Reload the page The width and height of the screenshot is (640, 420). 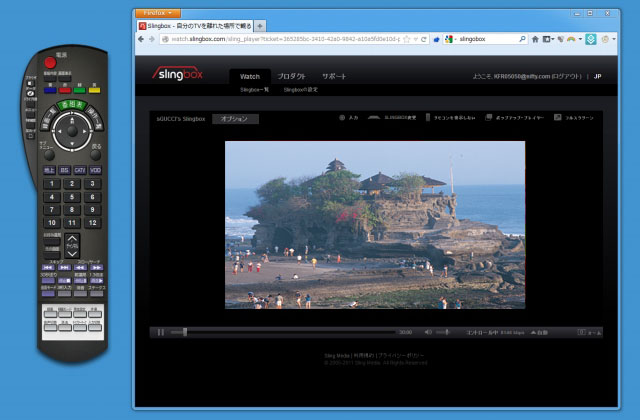[424, 39]
